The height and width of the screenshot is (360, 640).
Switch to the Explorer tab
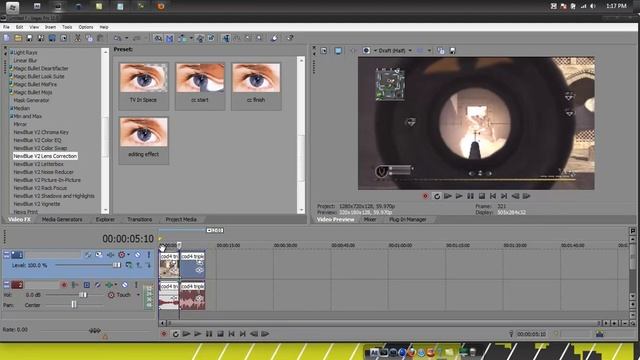(105, 220)
